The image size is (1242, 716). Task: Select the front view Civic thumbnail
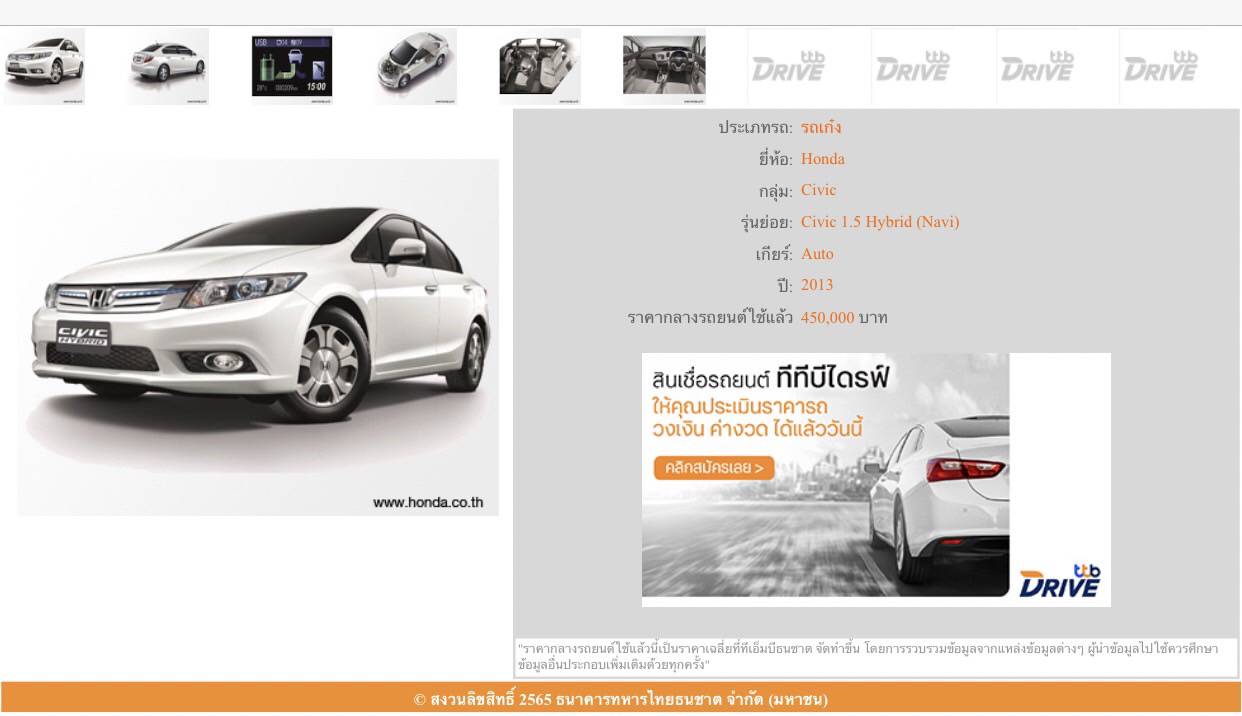(x=44, y=66)
